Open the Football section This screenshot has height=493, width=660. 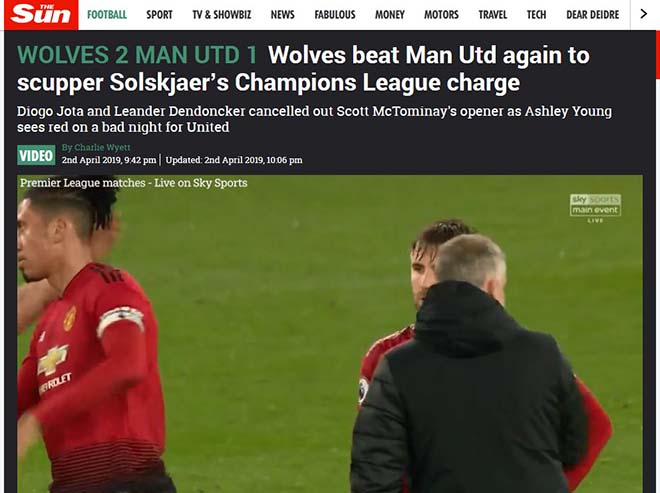[x=107, y=15]
